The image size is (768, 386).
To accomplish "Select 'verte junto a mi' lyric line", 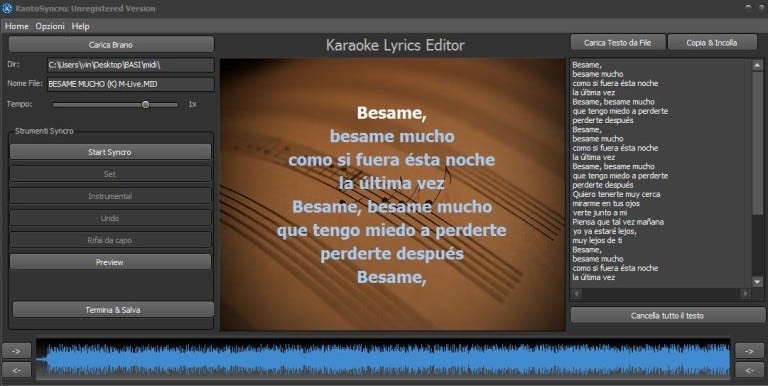I will (600, 213).
